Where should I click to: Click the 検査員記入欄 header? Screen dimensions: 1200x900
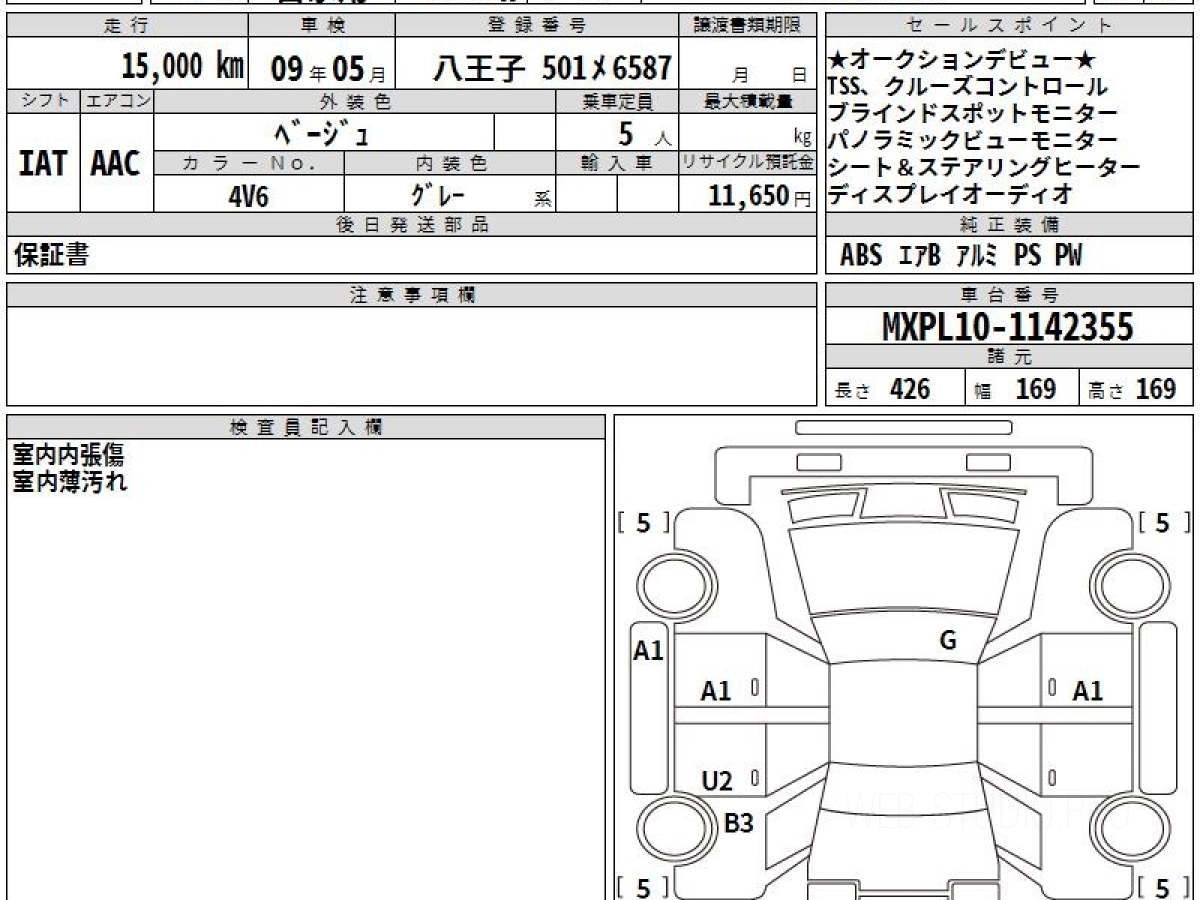tap(306, 427)
